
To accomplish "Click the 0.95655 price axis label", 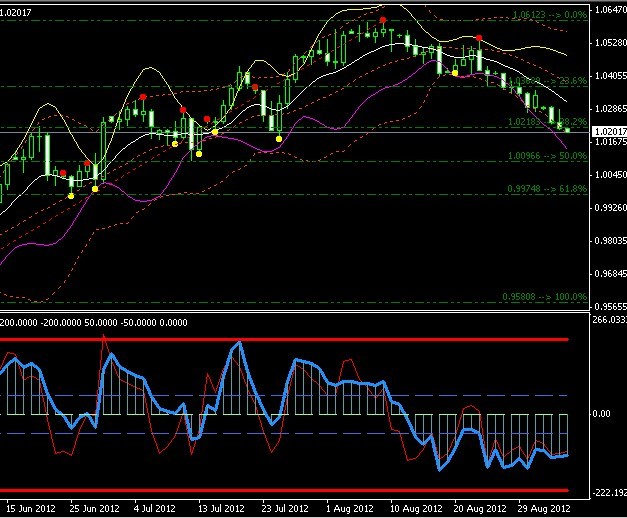I will tap(611, 307).
